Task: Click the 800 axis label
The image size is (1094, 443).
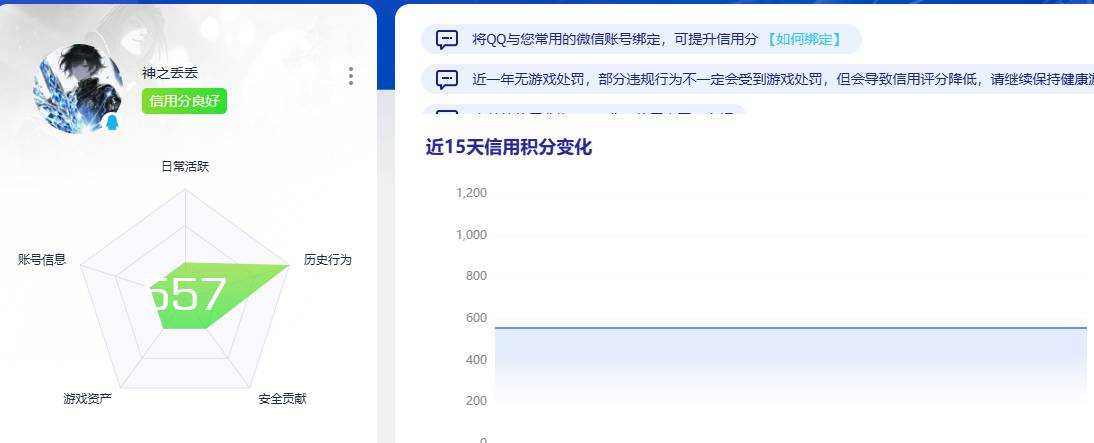Action: pyautogui.click(x=476, y=276)
